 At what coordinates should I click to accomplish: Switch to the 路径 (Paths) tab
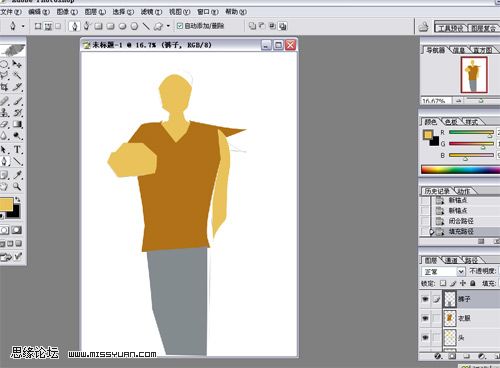(x=470, y=260)
